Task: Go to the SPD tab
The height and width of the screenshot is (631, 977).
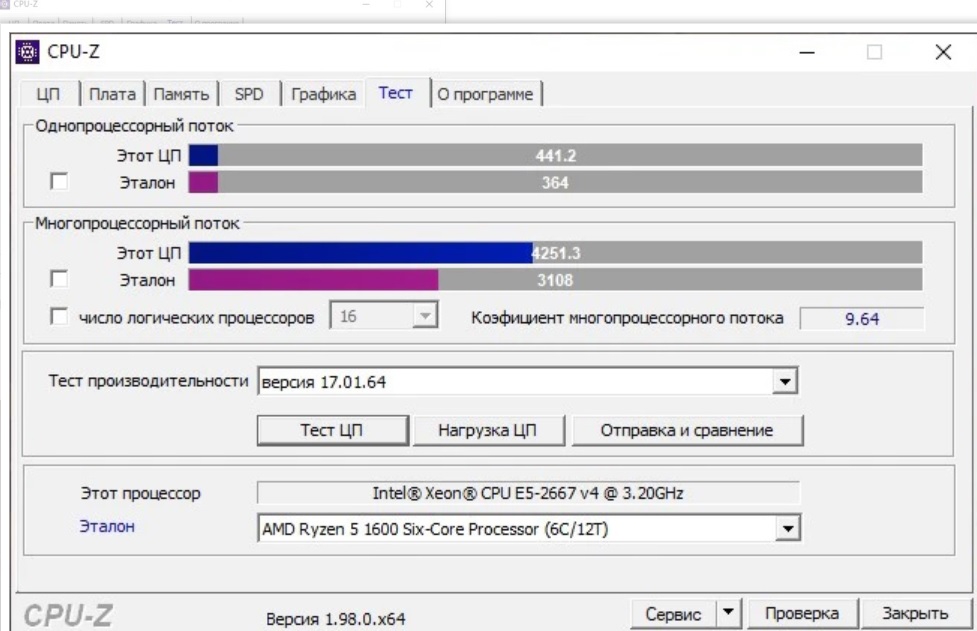Action: coord(249,94)
